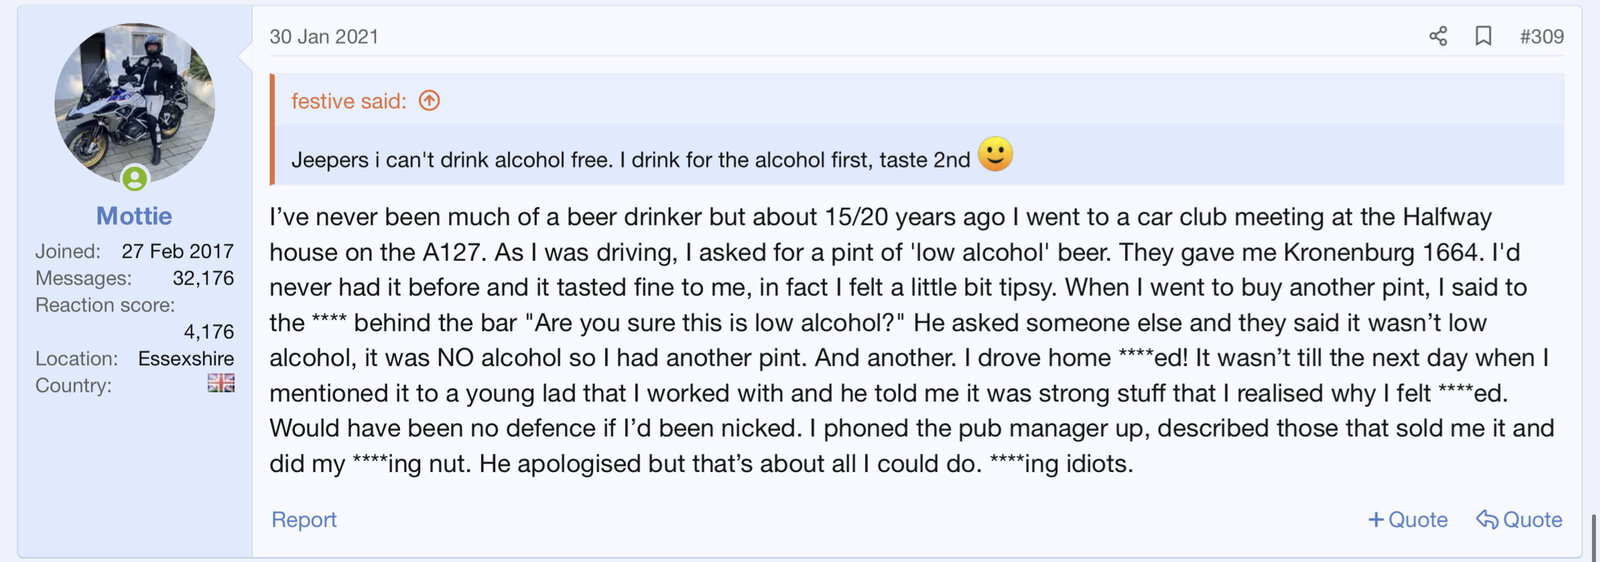Screen dimensions: 1600x562
Task: Click the UK country flag icon
Action: [221, 384]
